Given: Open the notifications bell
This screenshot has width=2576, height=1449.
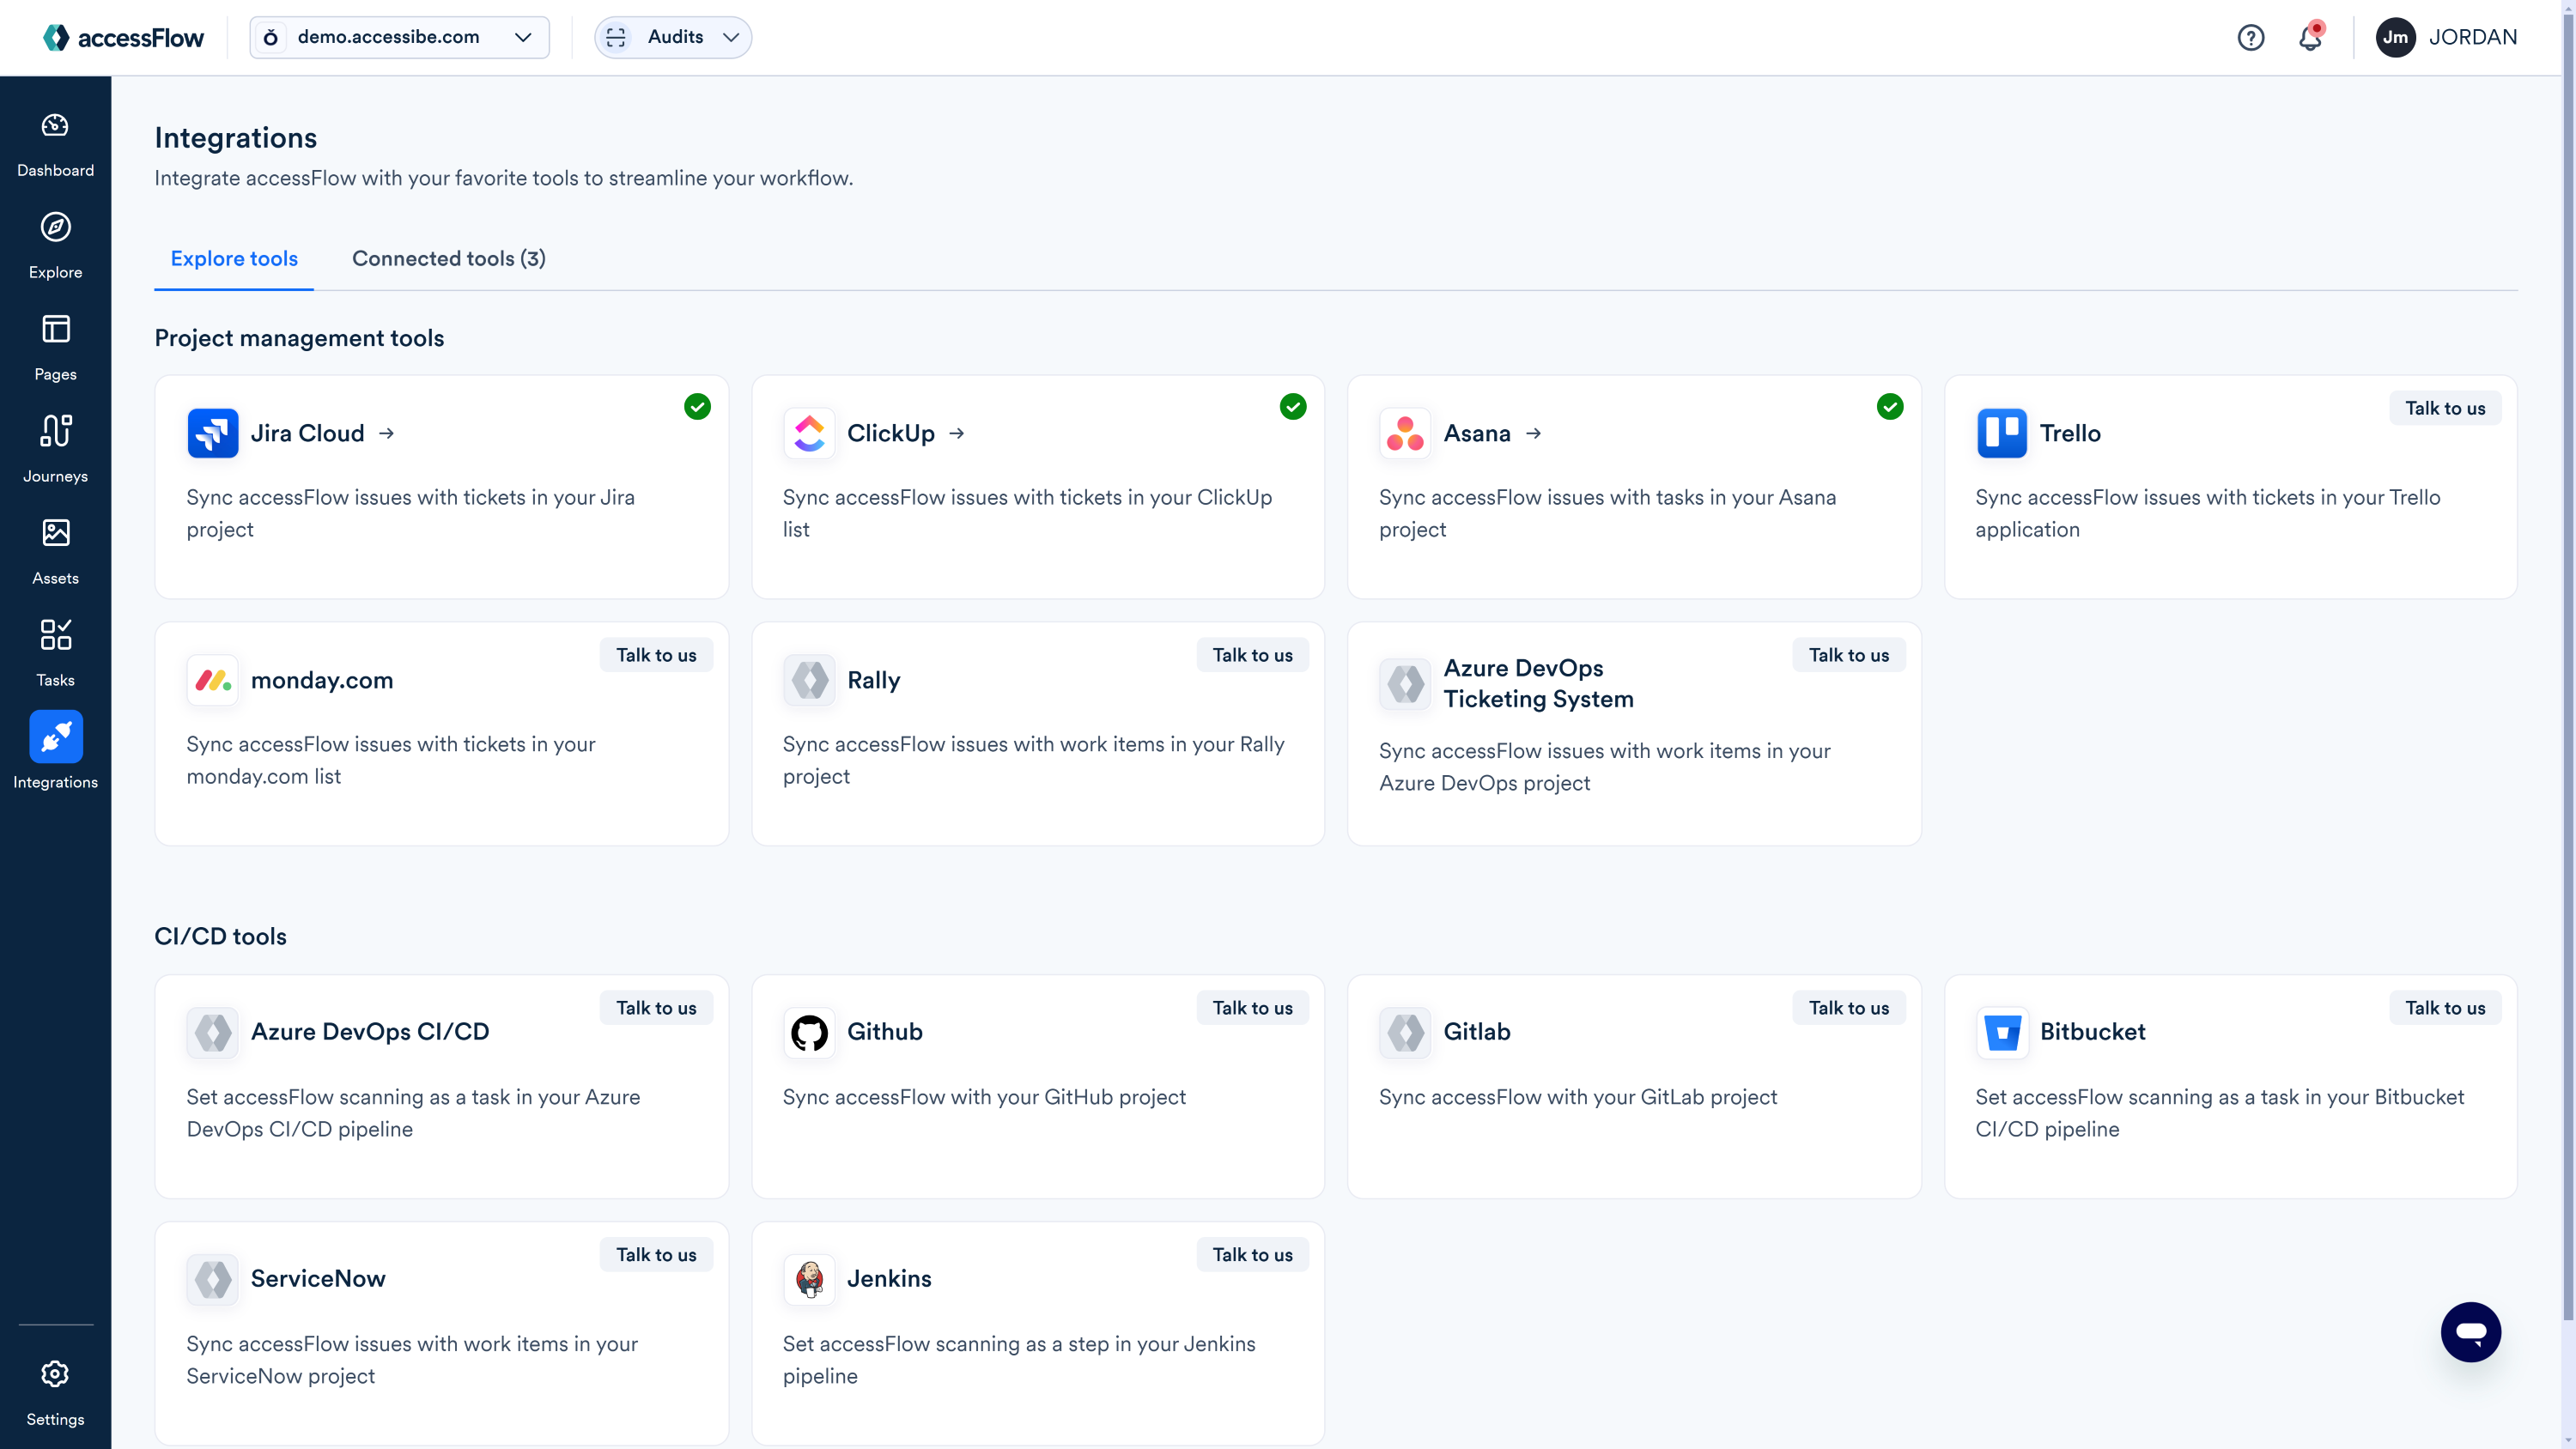Looking at the screenshot, I should (x=2311, y=37).
